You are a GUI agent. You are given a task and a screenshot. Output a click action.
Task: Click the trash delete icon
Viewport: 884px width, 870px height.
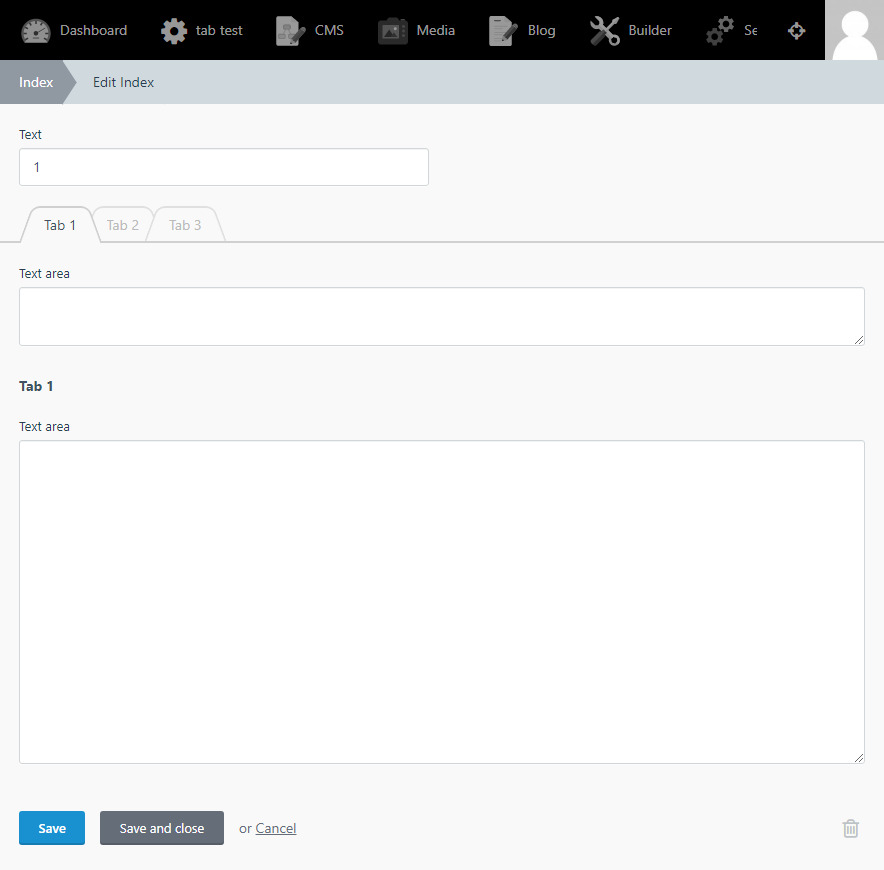pyautogui.click(x=850, y=828)
